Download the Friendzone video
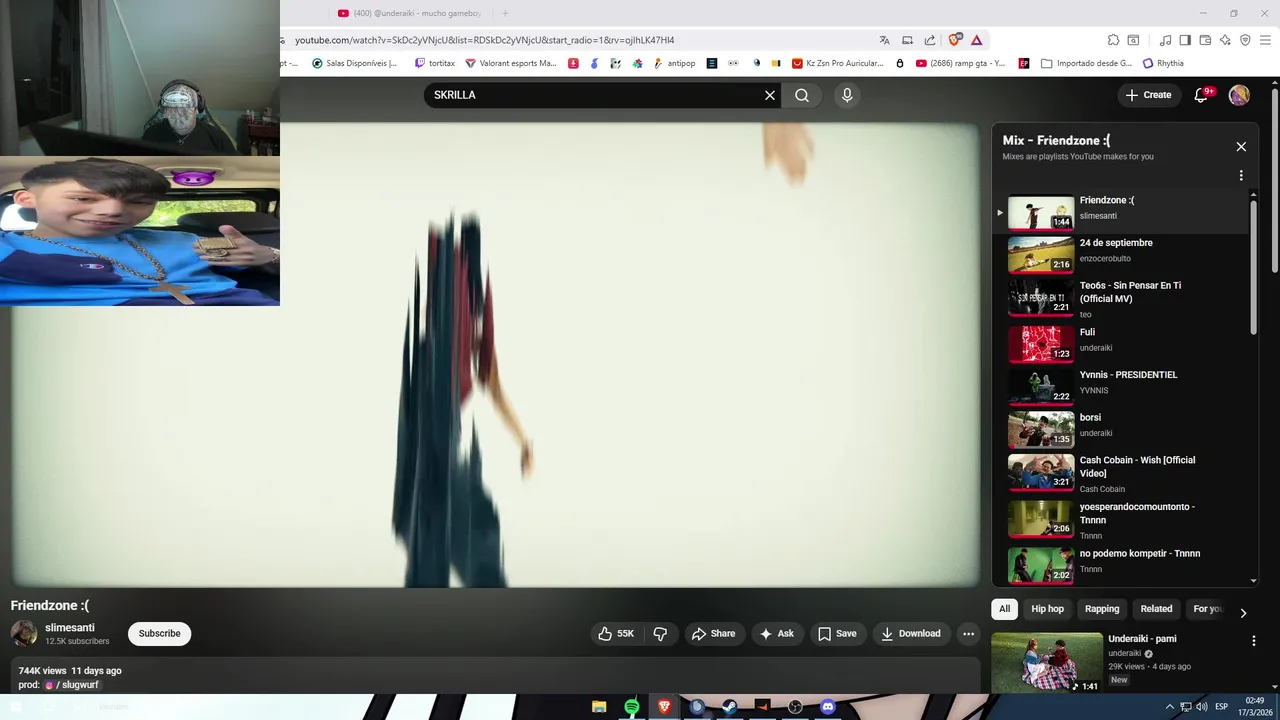This screenshot has height=720, width=1280. (x=911, y=634)
